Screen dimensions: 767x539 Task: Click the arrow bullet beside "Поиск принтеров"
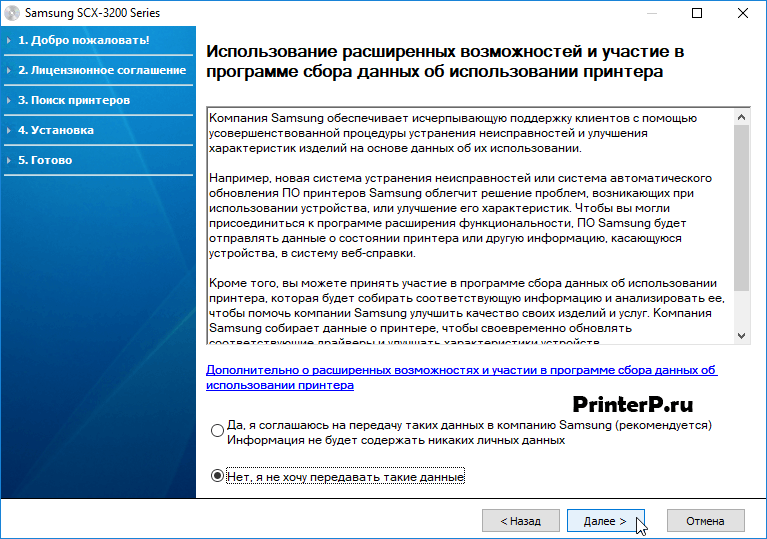(9, 101)
